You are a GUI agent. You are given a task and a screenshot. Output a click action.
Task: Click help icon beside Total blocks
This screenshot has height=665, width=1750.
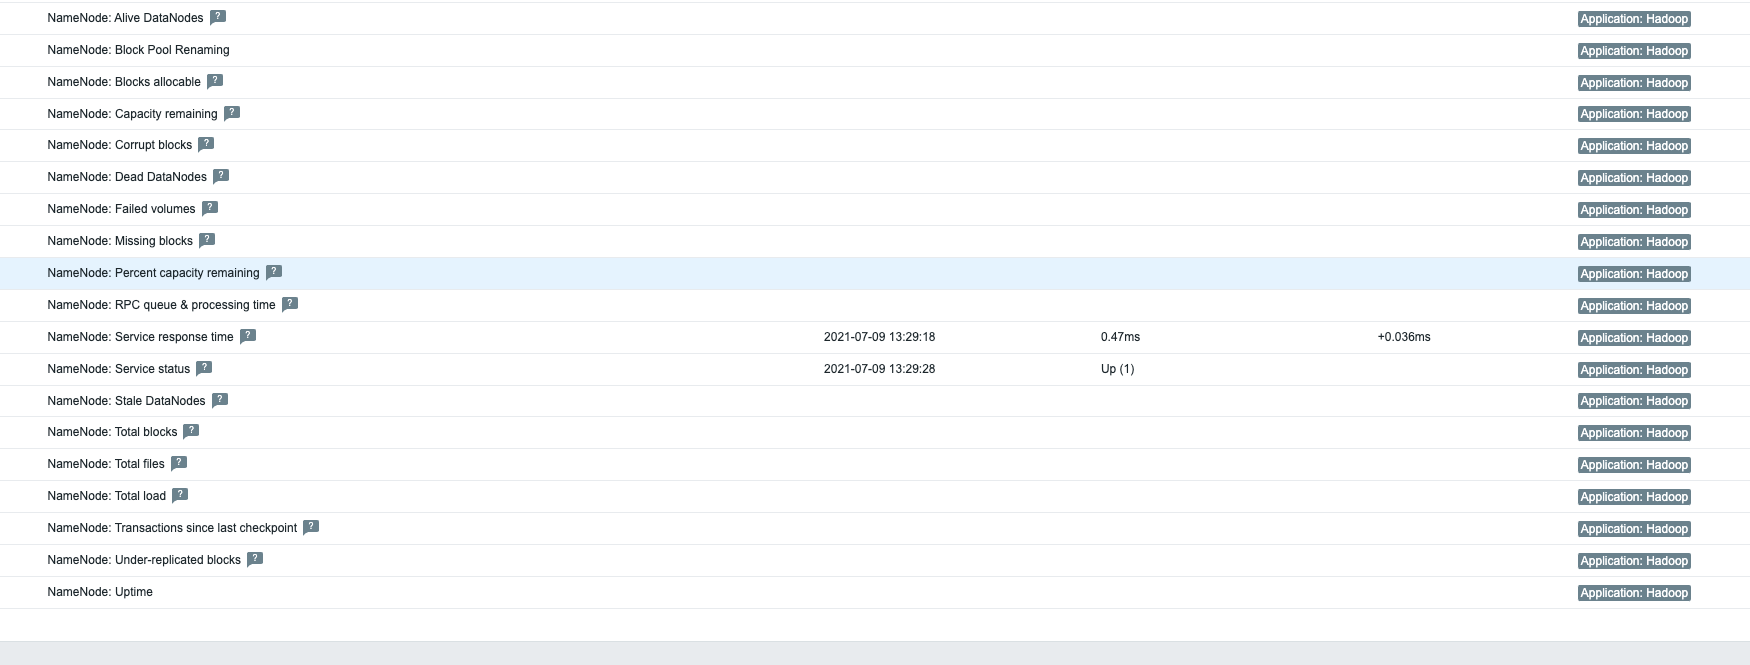click(x=191, y=431)
